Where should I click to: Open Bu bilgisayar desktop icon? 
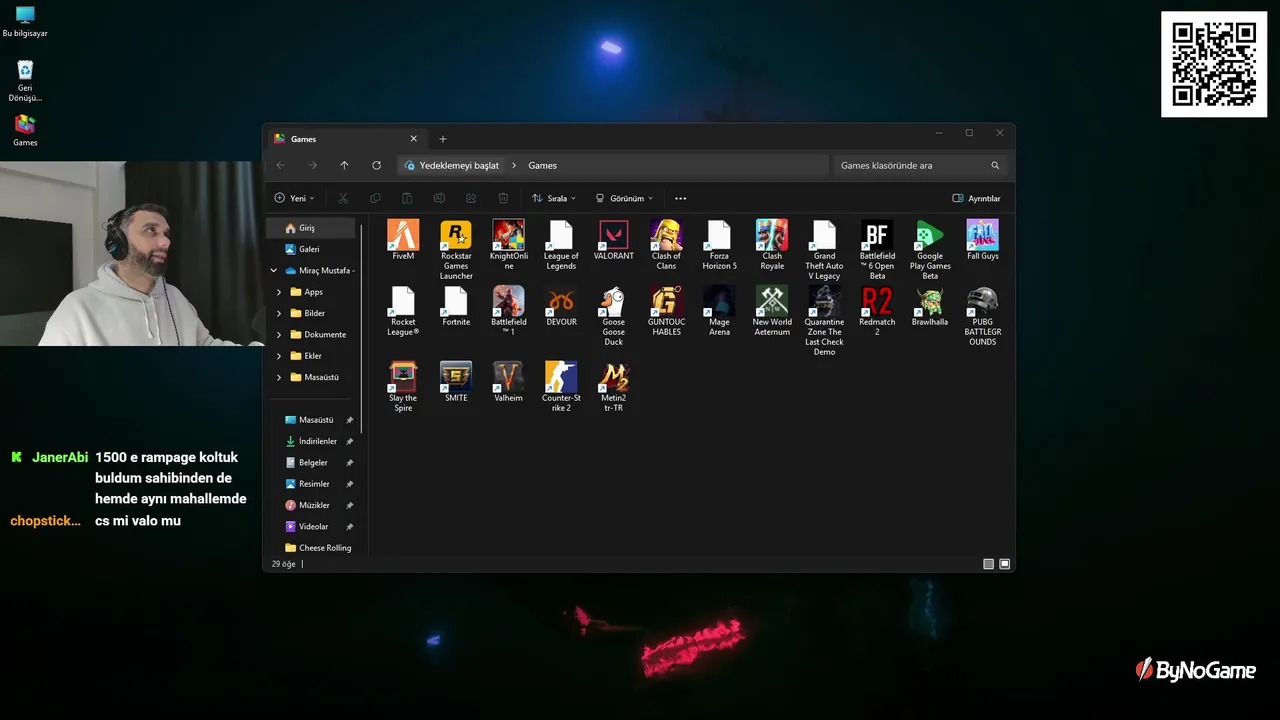(25, 22)
